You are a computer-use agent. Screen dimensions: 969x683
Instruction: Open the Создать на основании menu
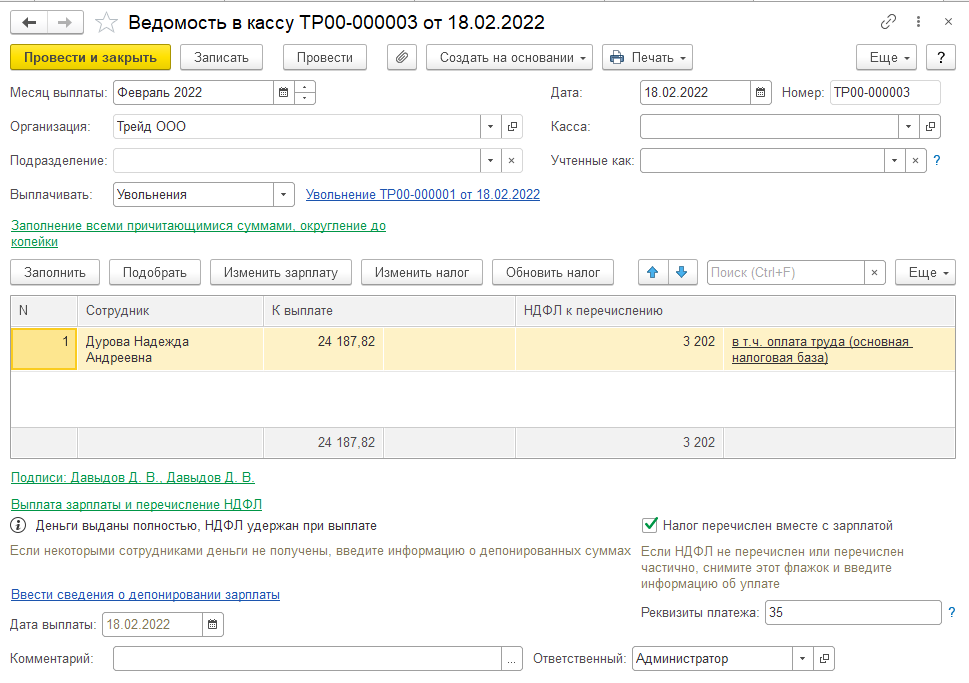tap(509, 57)
